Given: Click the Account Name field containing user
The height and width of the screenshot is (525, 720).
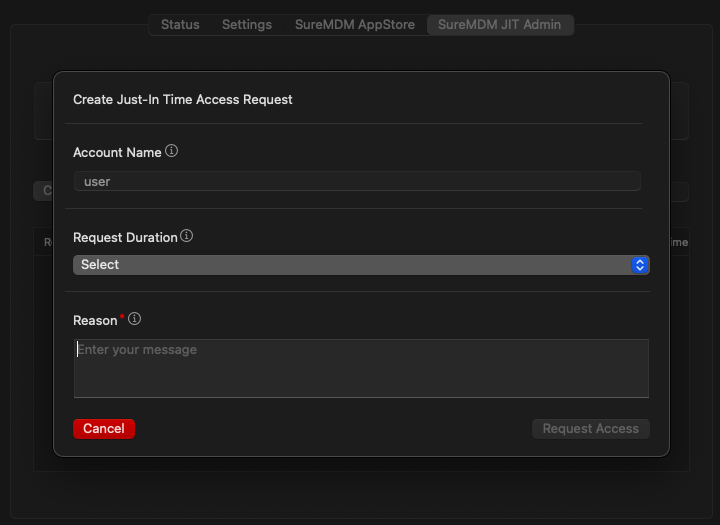Looking at the screenshot, I should pyautogui.click(x=357, y=182).
